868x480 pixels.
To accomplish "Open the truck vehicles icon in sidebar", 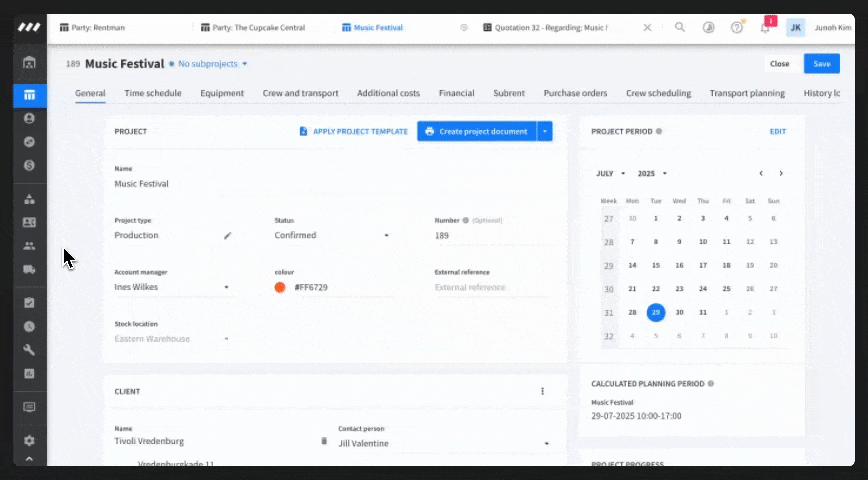I will tap(29, 270).
